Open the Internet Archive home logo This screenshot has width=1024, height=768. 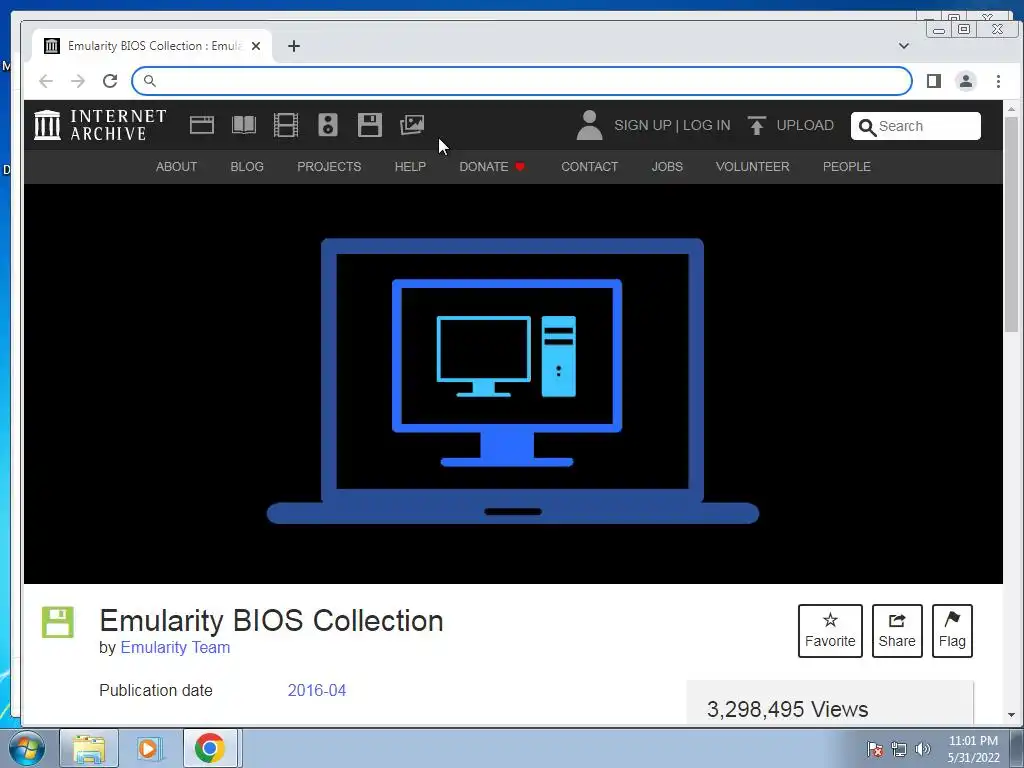[101, 125]
